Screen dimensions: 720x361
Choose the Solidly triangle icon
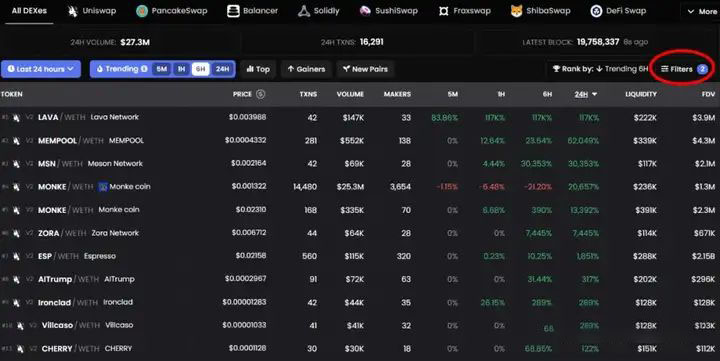click(304, 11)
